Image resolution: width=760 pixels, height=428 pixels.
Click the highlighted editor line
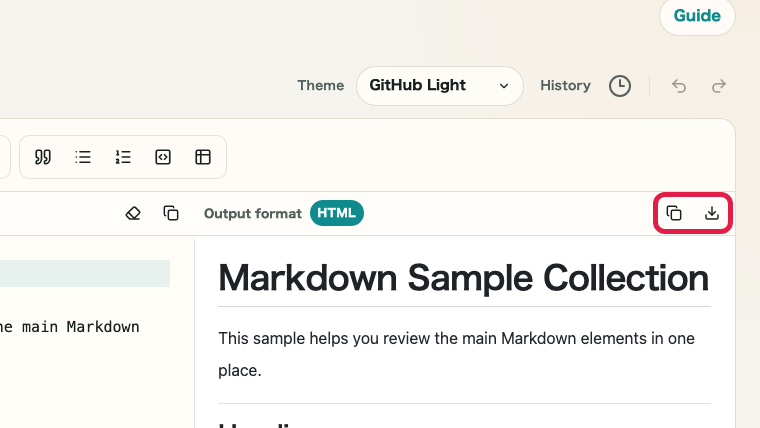point(85,273)
